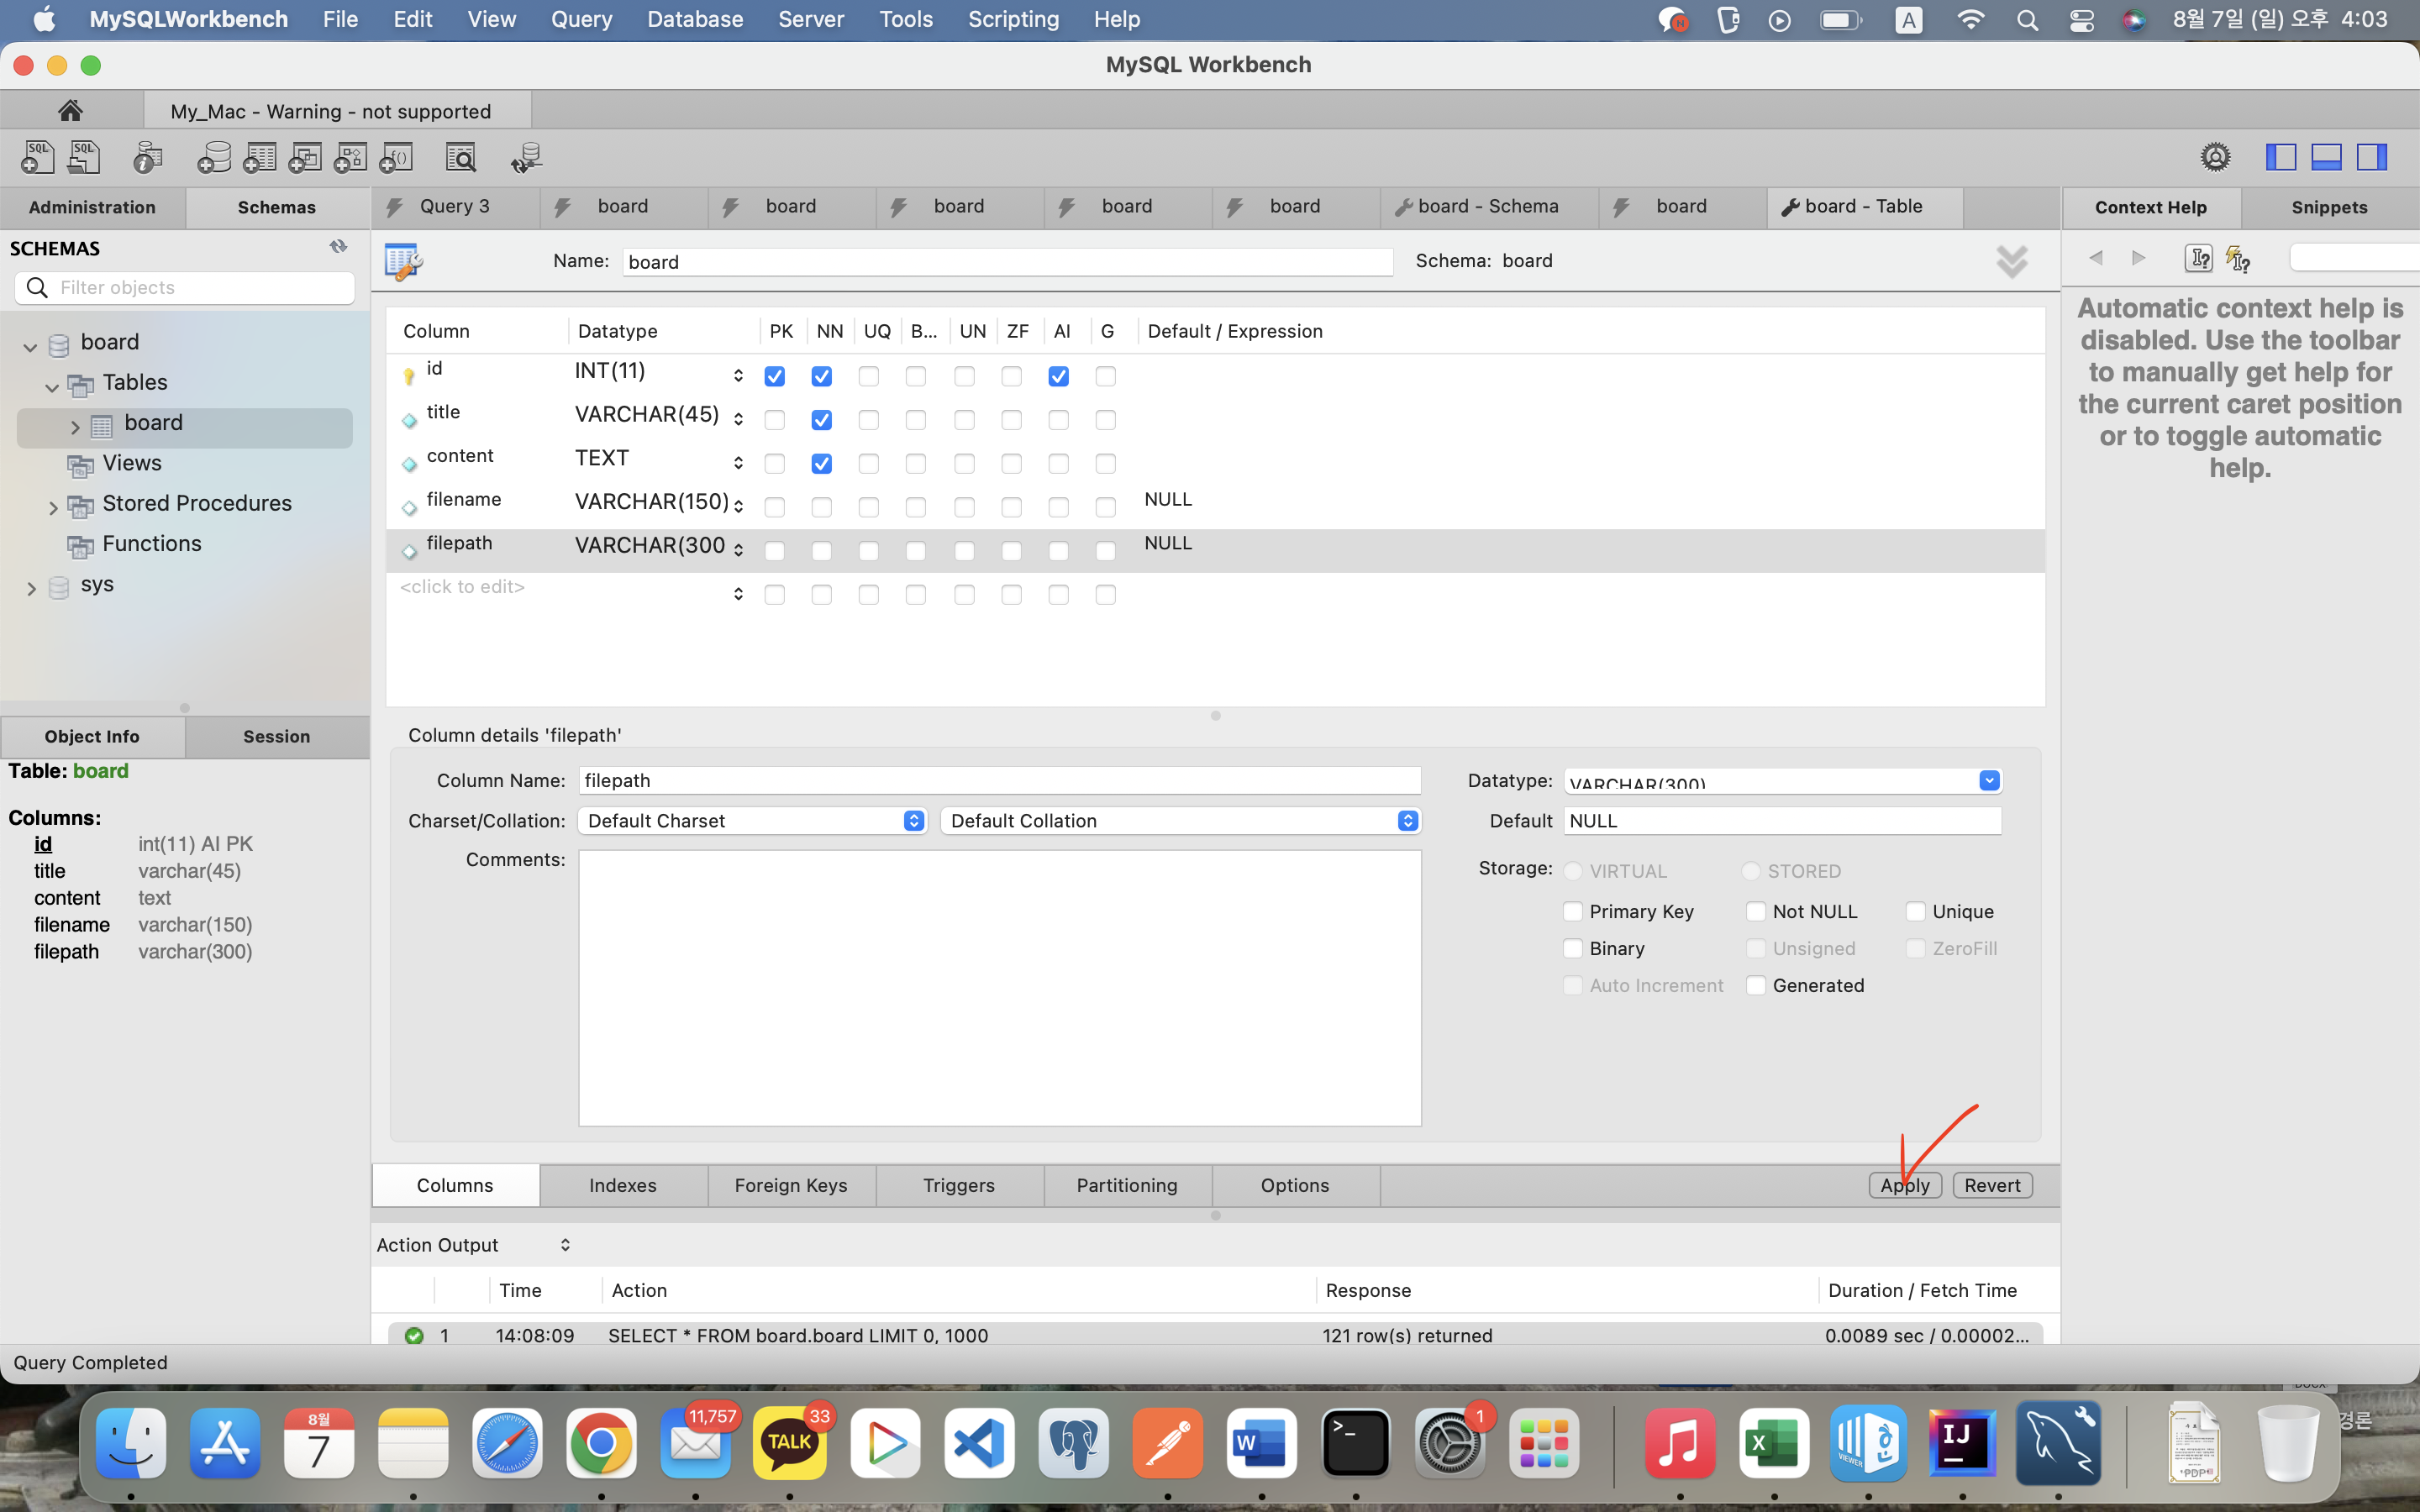This screenshot has height=1512, width=2420.
Task: Focus the Filter objects search field
Action: click(x=185, y=288)
